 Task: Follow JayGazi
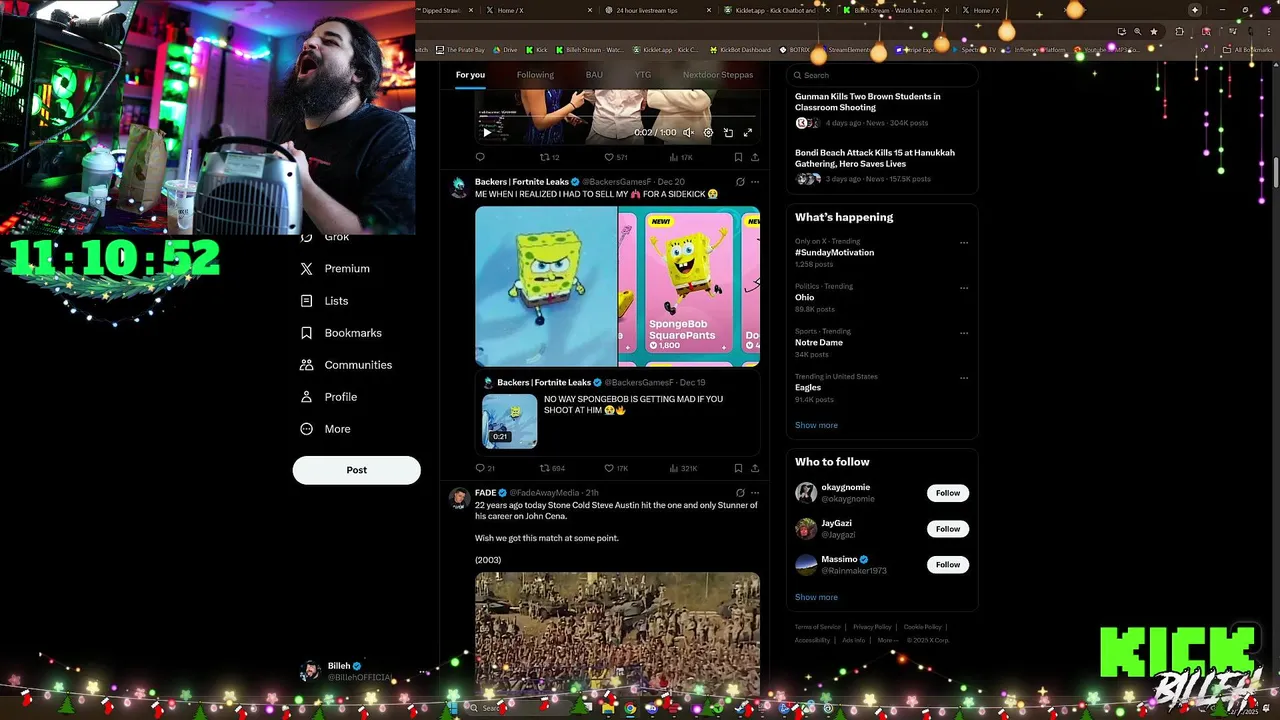(948, 529)
